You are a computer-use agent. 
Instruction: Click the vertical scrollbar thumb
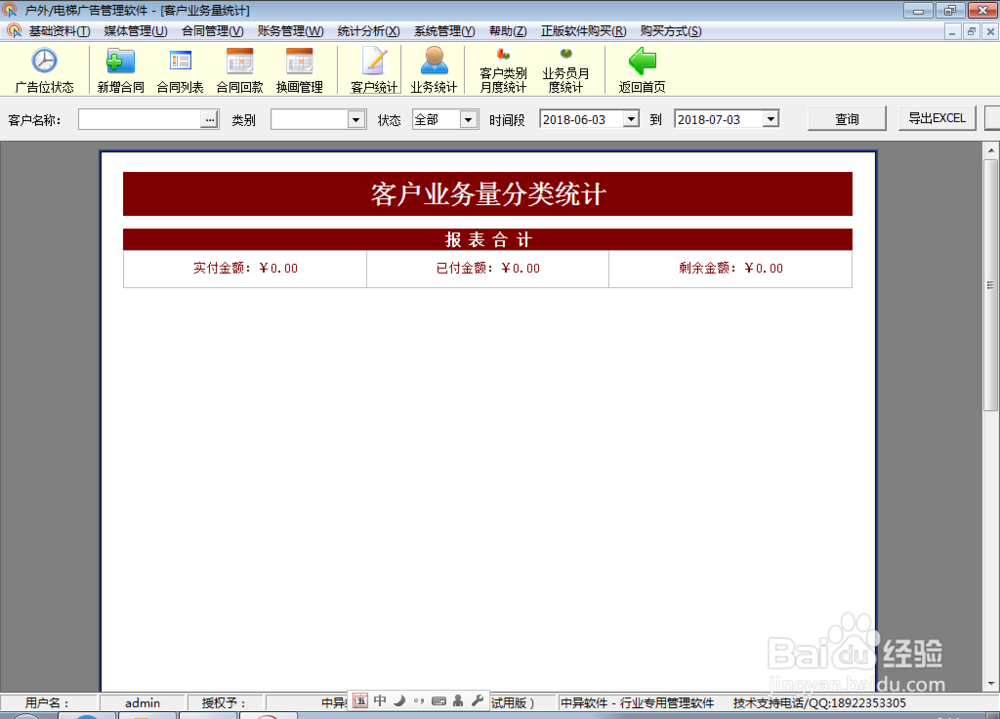[x=990, y=285]
